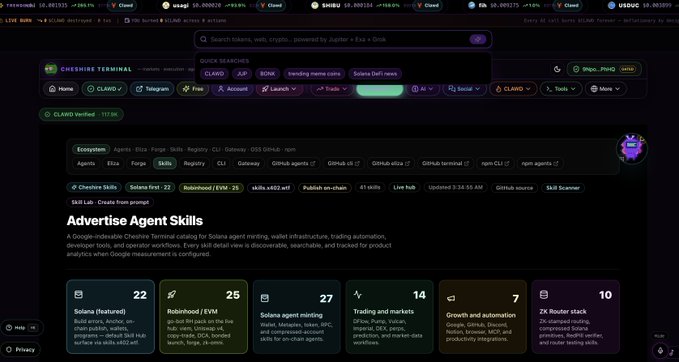The height and width of the screenshot is (362, 679).
Task: Open the GitHub eliza external link
Action: 391,164
